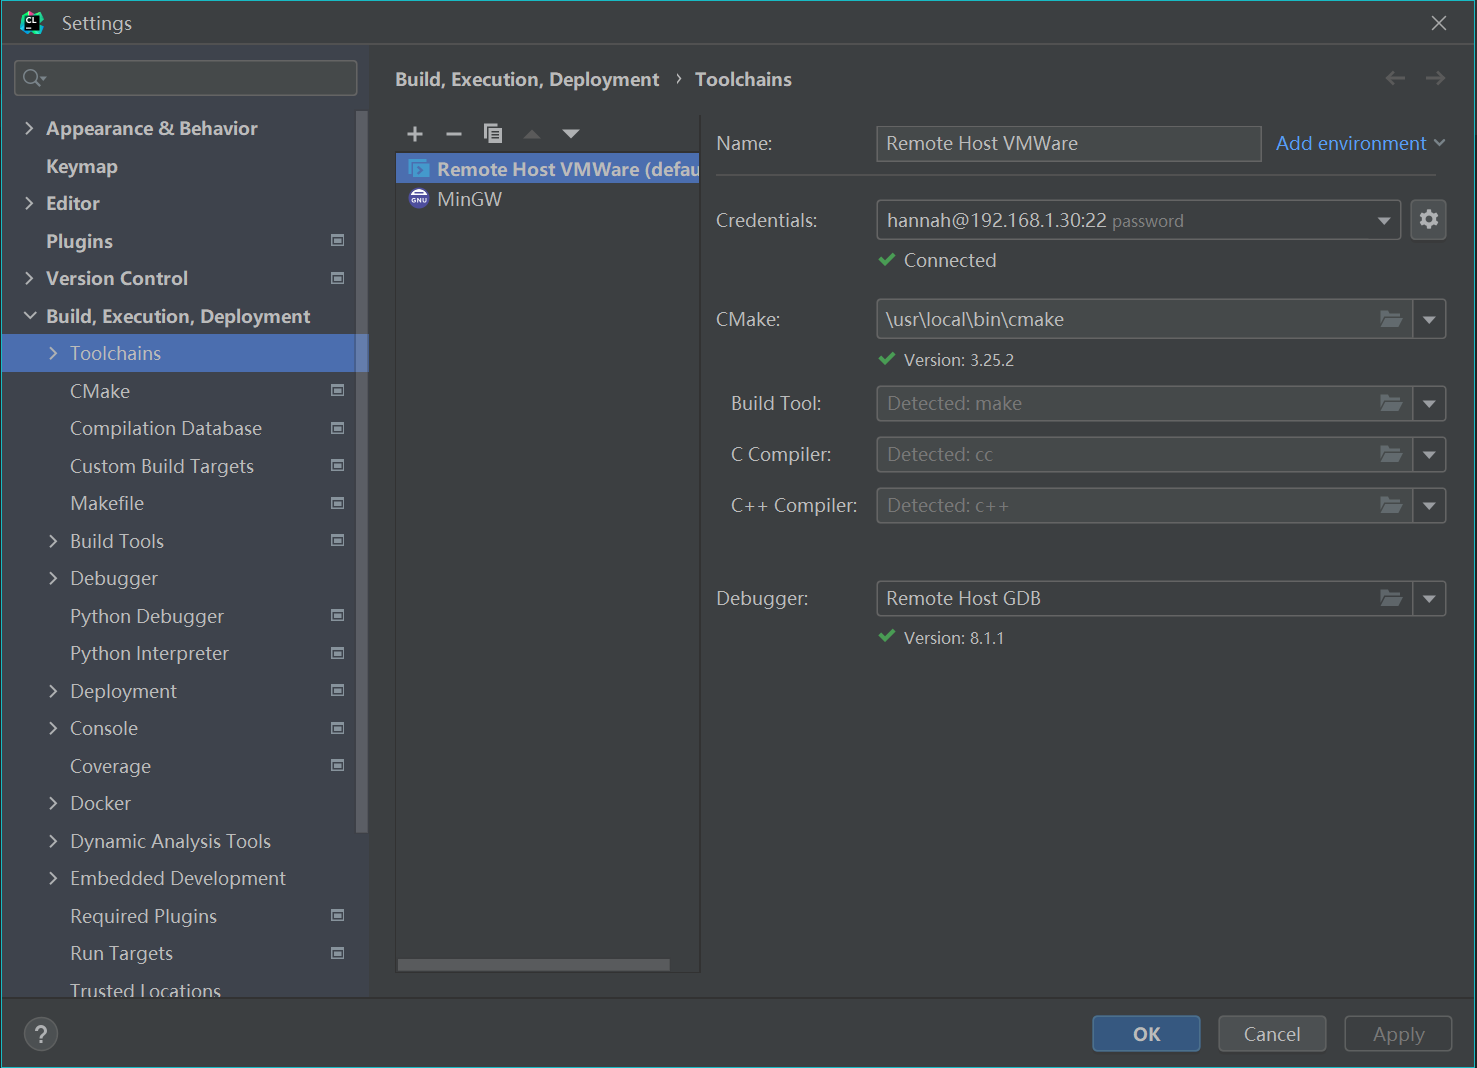Click the CLion app icon in title bar
Image resolution: width=1477 pixels, height=1068 pixels.
33,22
